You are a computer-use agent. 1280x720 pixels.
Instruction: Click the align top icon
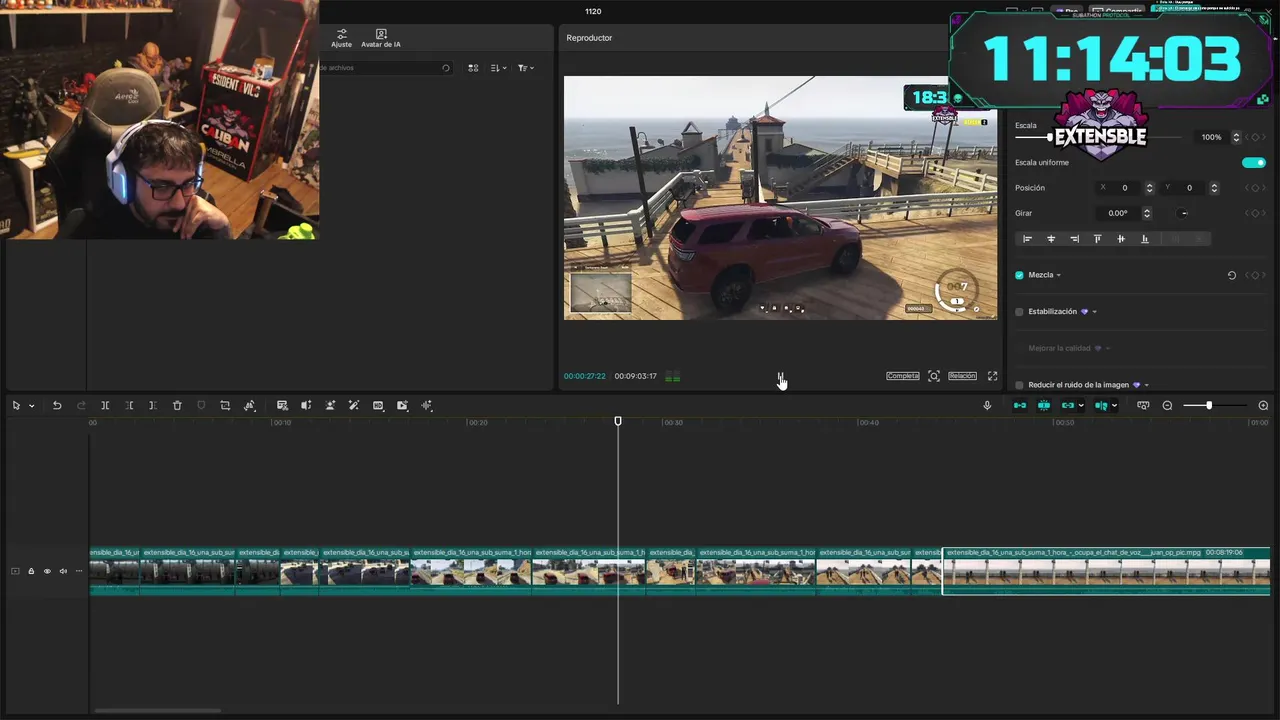pos(1097,239)
